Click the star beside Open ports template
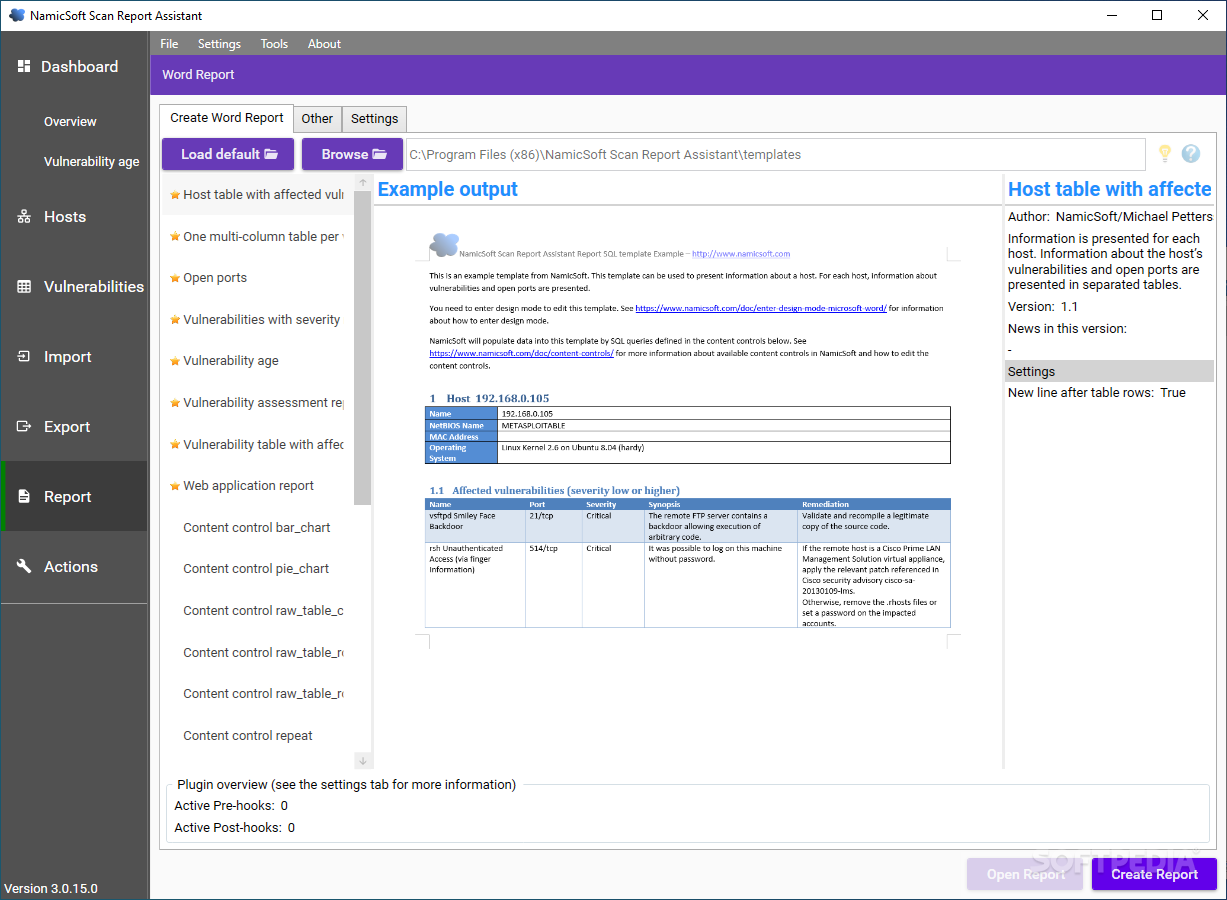This screenshot has width=1227, height=900. click(175, 278)
